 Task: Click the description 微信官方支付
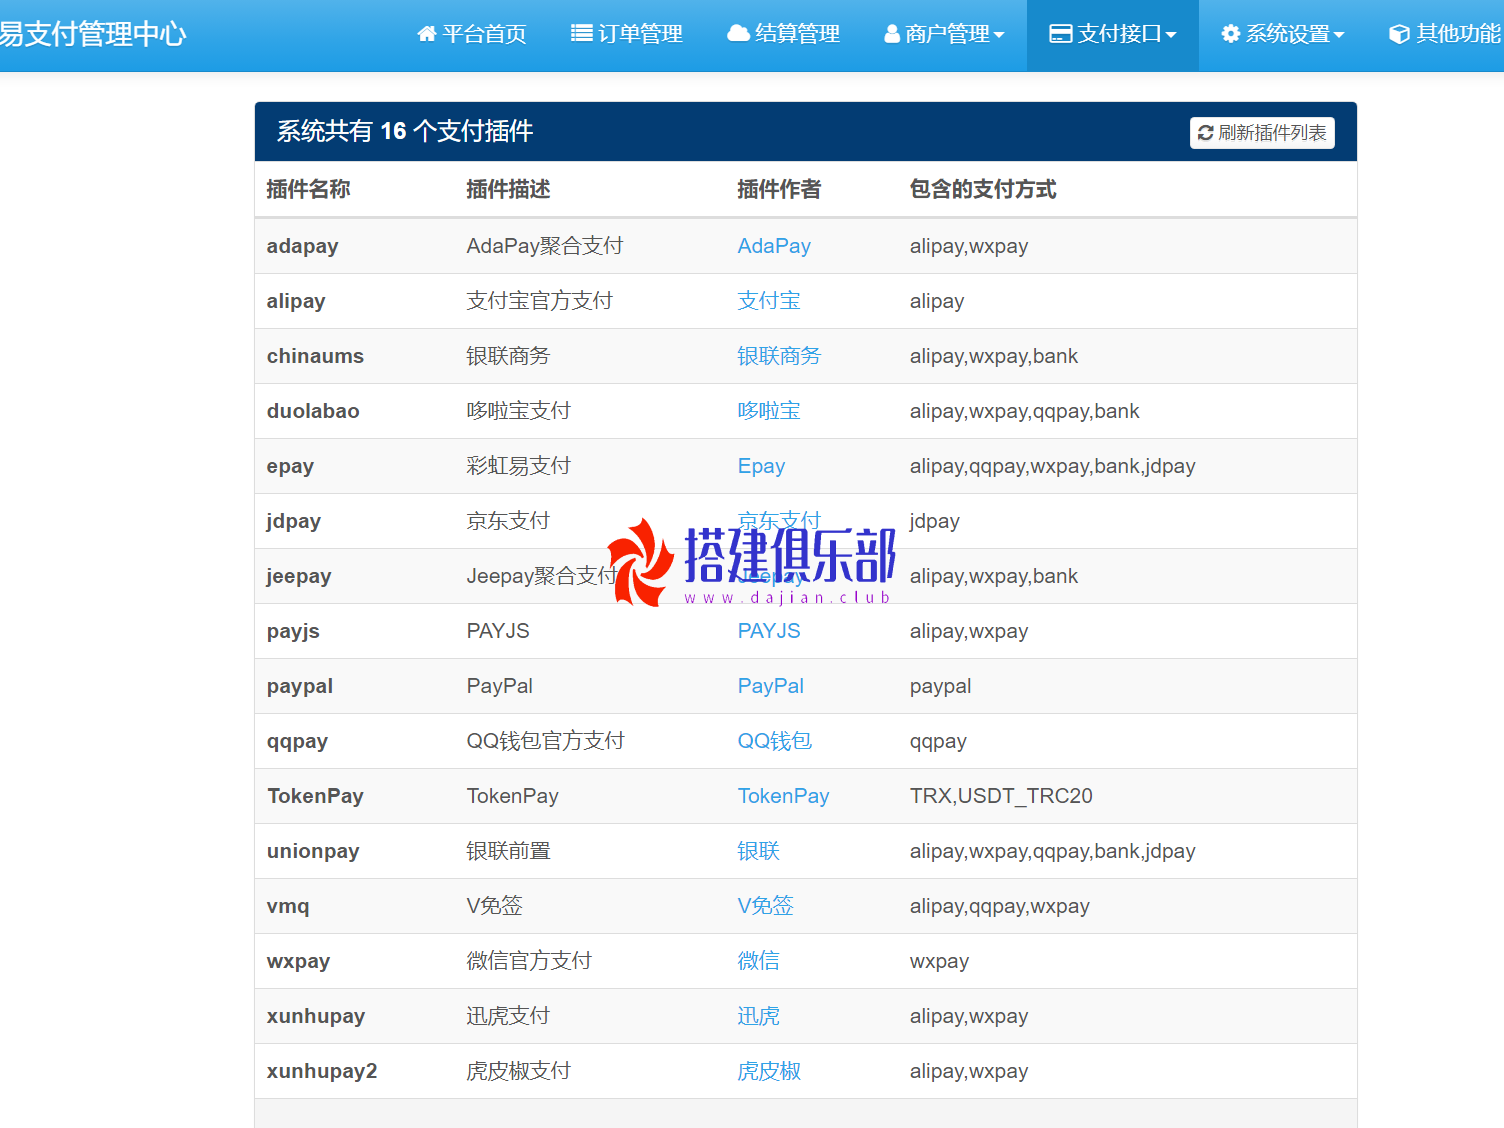530,961
